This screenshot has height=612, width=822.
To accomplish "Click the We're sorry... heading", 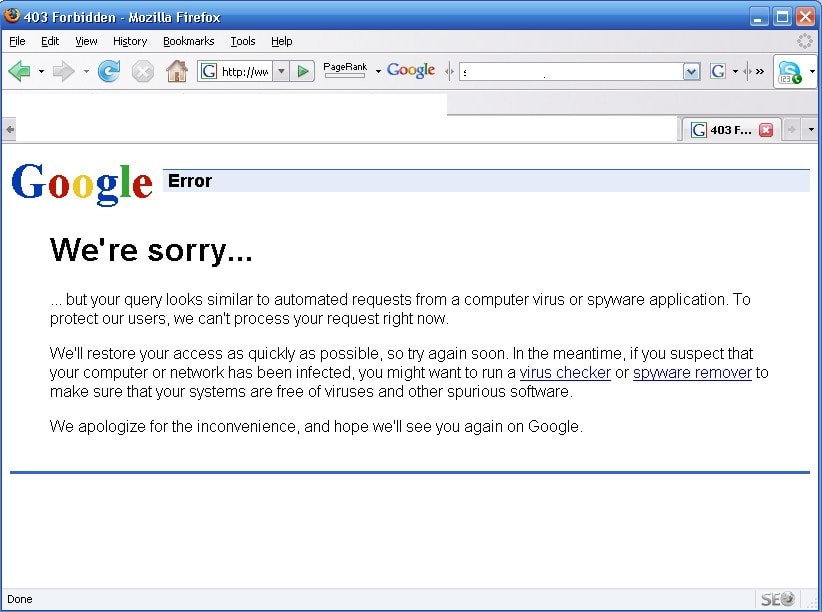I will tap(151, 250).
